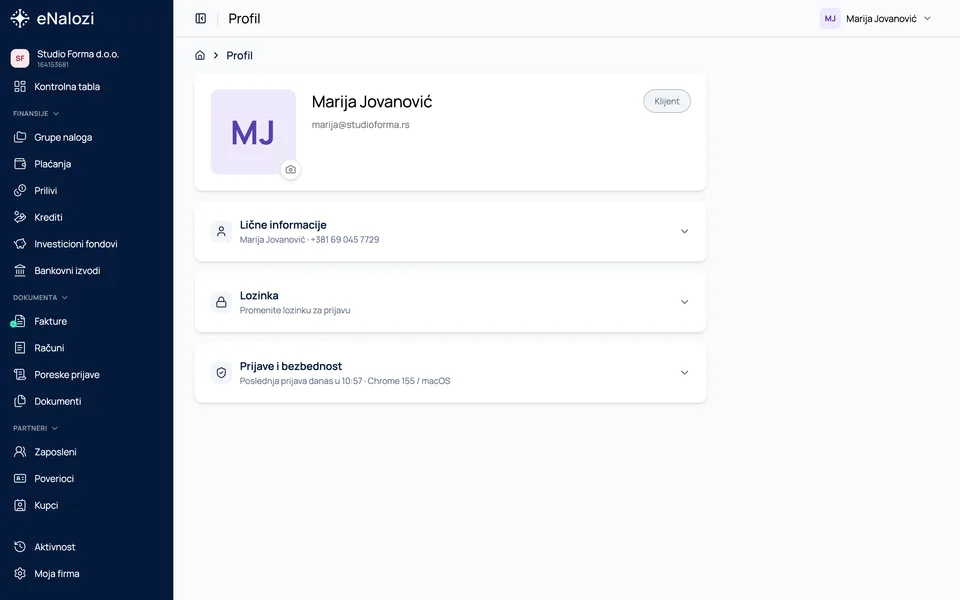This screenshot has width=960, height=600.
Task: Click the small MJ avatar in header
Action: tap(830, 18)
